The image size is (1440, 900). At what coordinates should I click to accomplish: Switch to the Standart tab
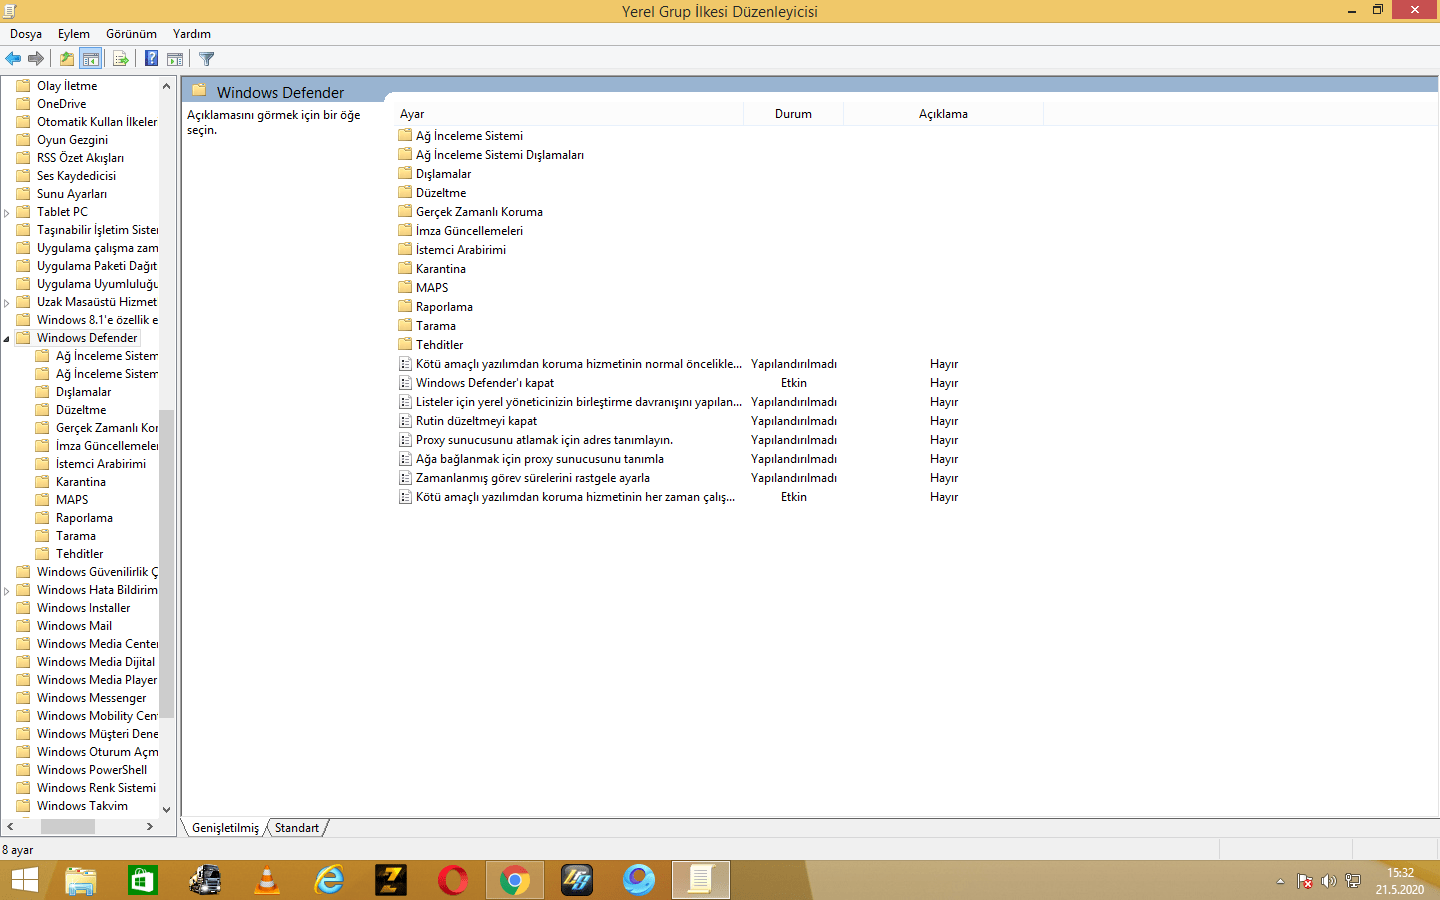coord(297,828)
